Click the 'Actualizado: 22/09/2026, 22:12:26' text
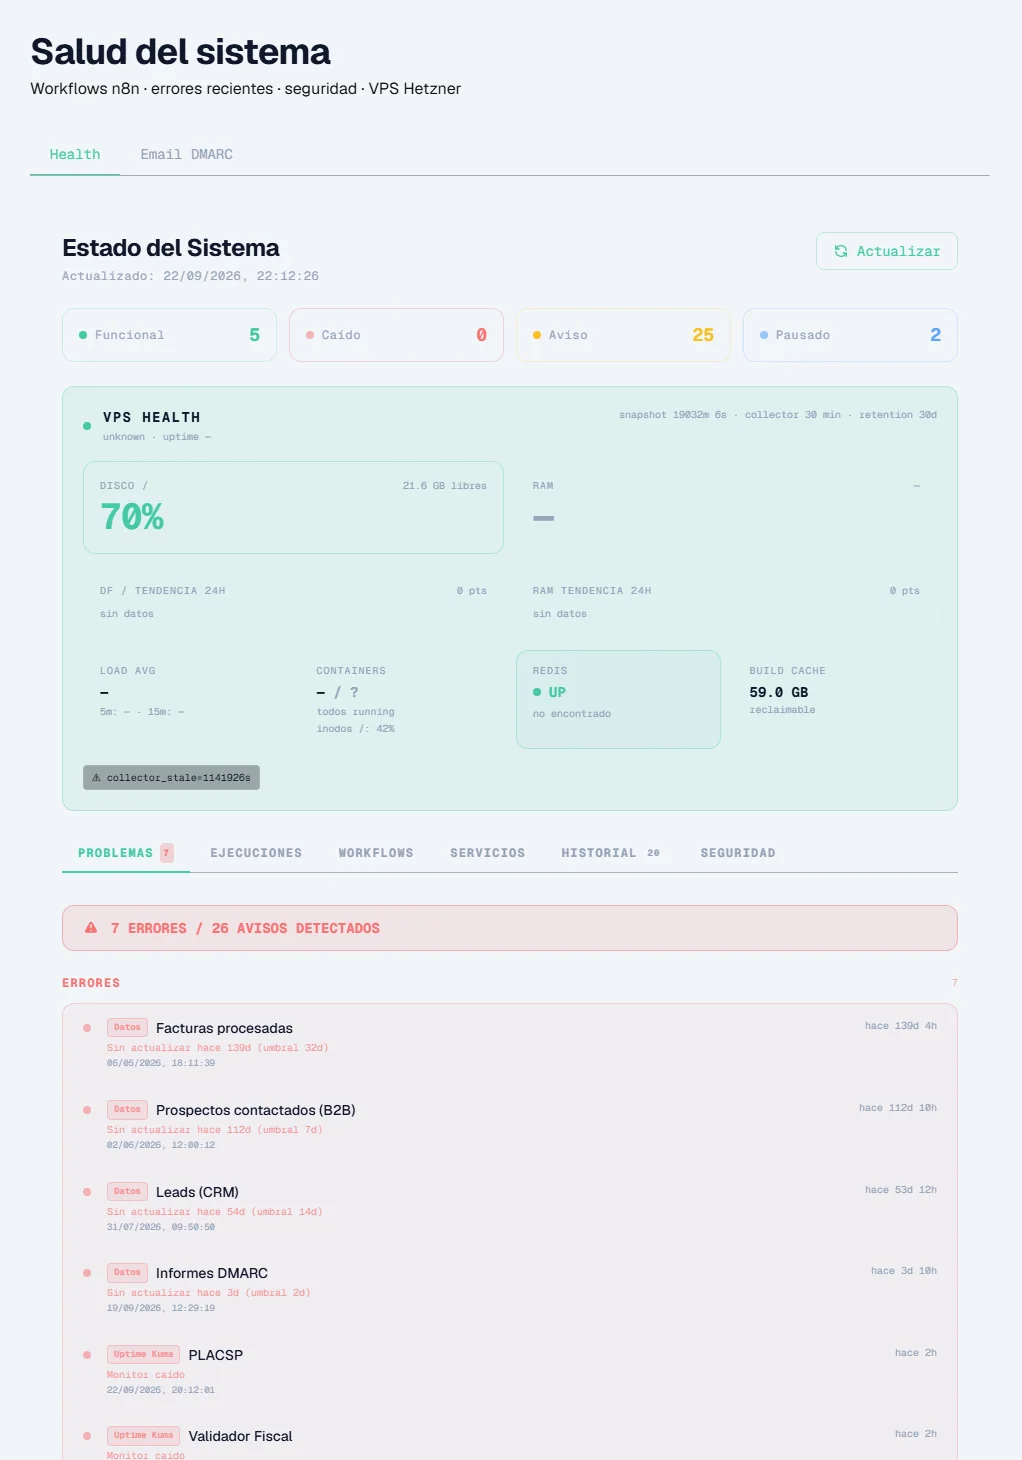 (190, 276)
